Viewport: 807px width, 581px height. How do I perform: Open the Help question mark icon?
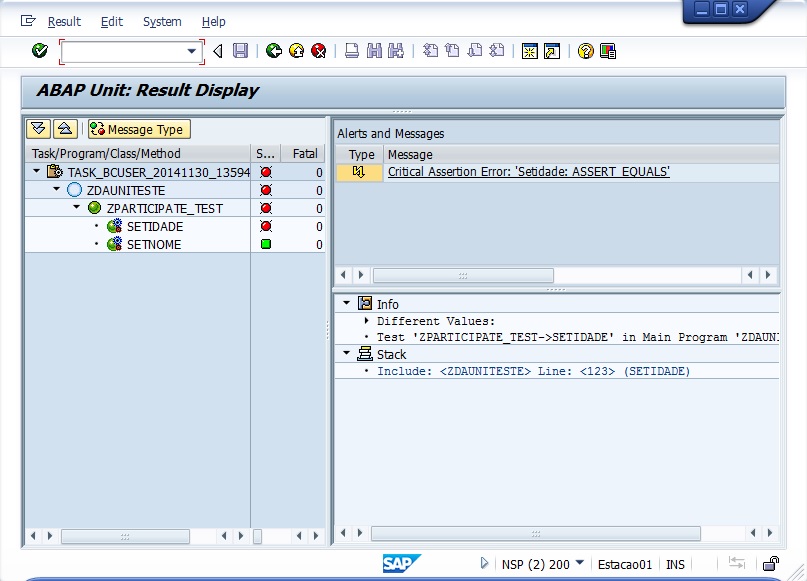tap(586, 51)
